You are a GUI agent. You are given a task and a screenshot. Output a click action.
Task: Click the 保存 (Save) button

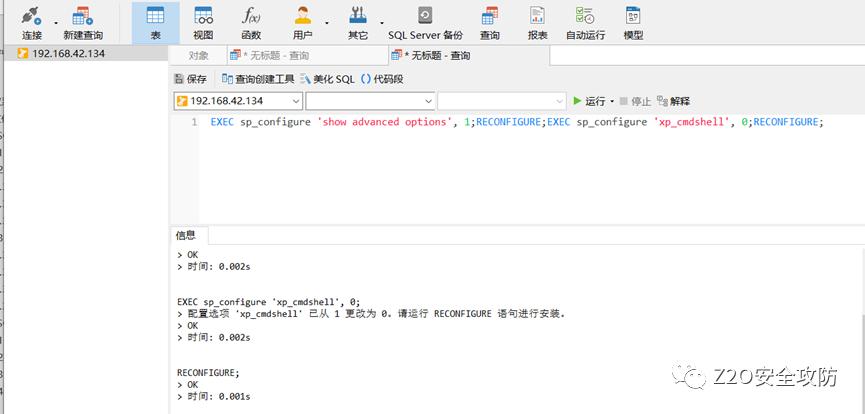(191, 79)
